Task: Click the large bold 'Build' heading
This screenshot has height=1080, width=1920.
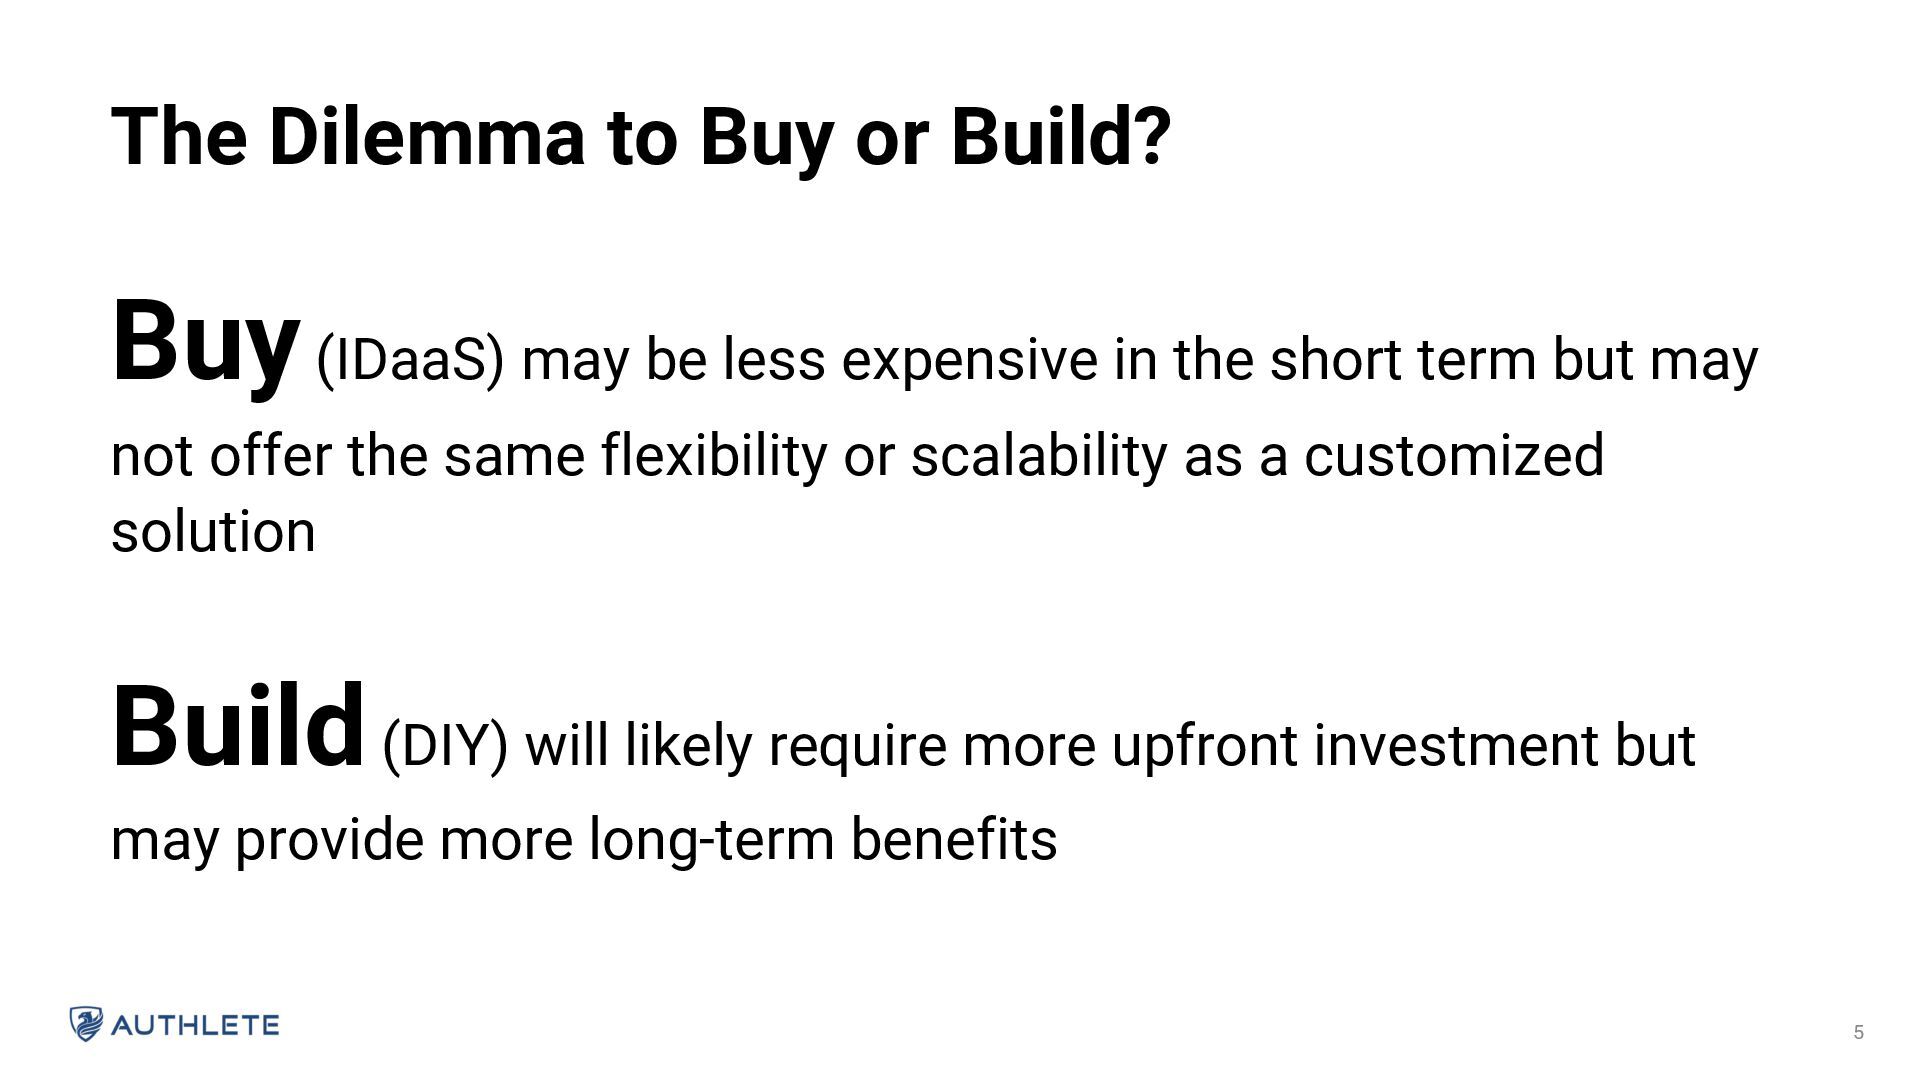Action: [238, 727]
